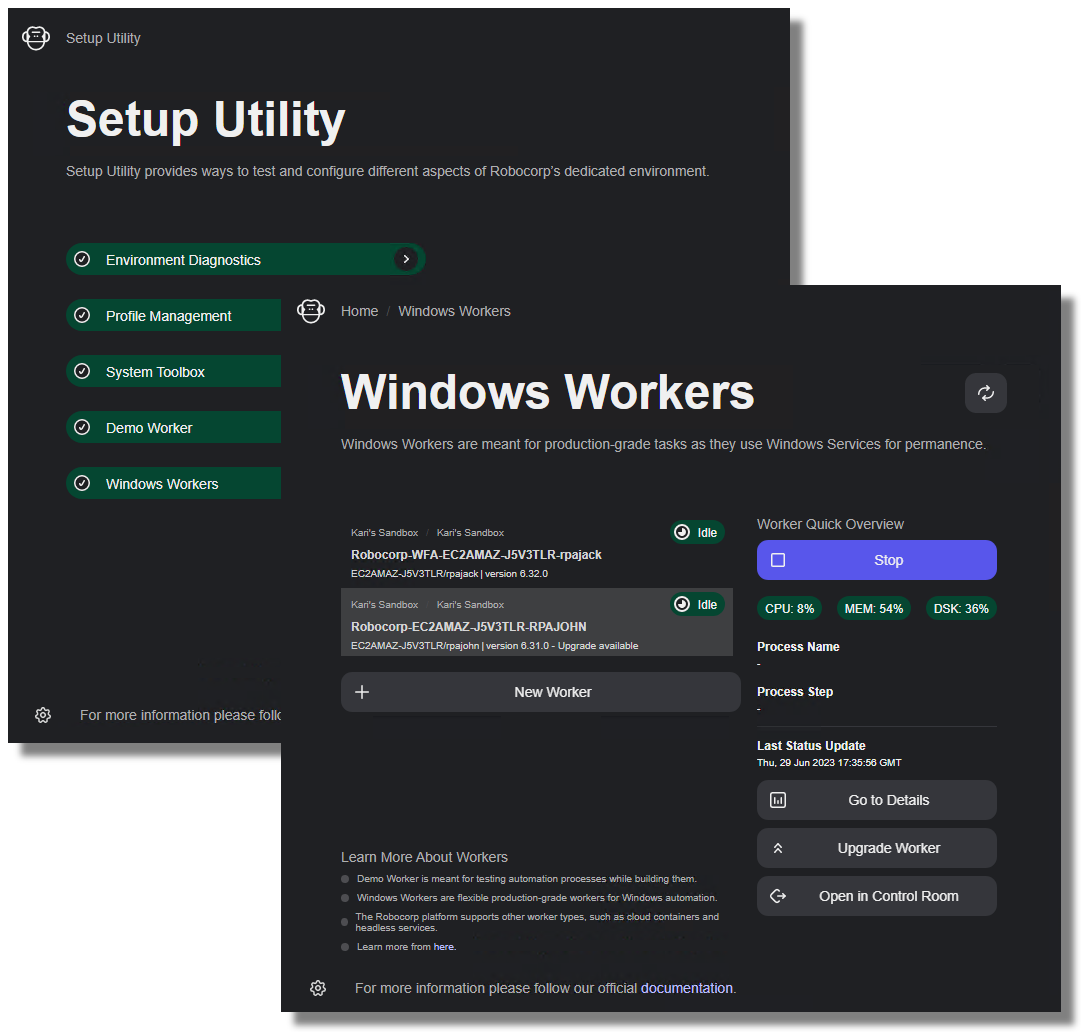Click the CPU: 8% badge
Viewport: 1081px width, 1032px height.
789,608
